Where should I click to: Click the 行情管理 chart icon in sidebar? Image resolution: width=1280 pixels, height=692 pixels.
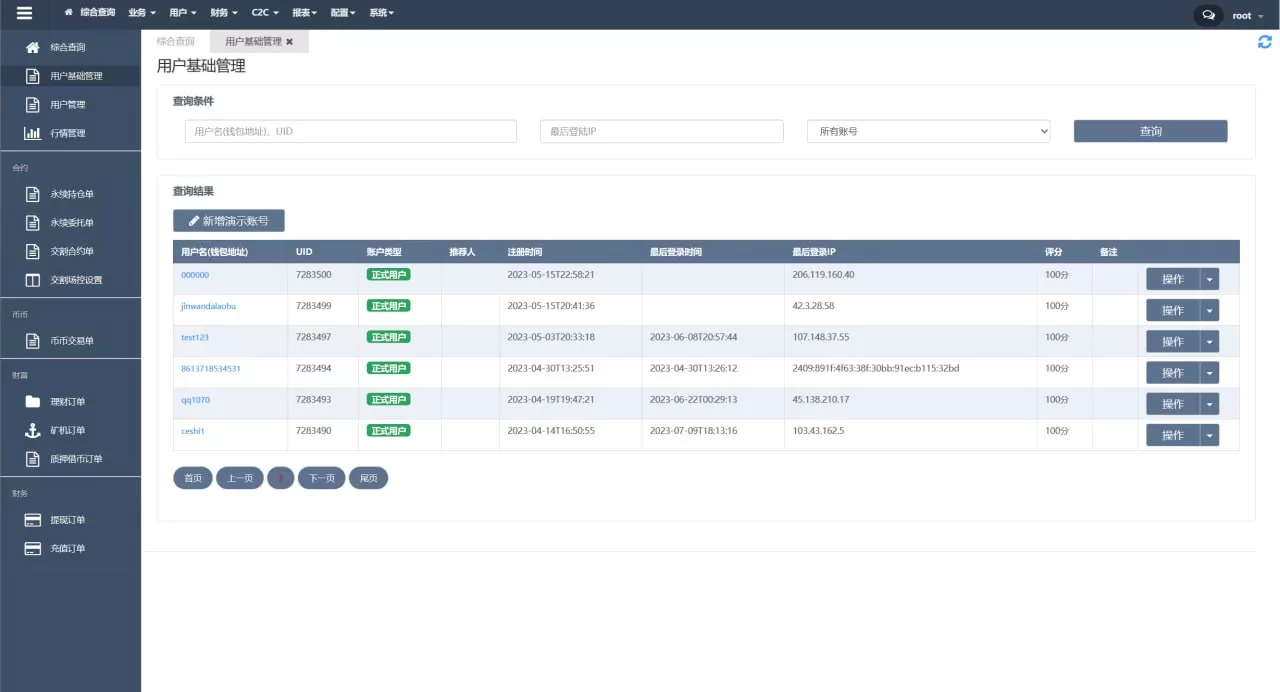[x=33, y=133]
